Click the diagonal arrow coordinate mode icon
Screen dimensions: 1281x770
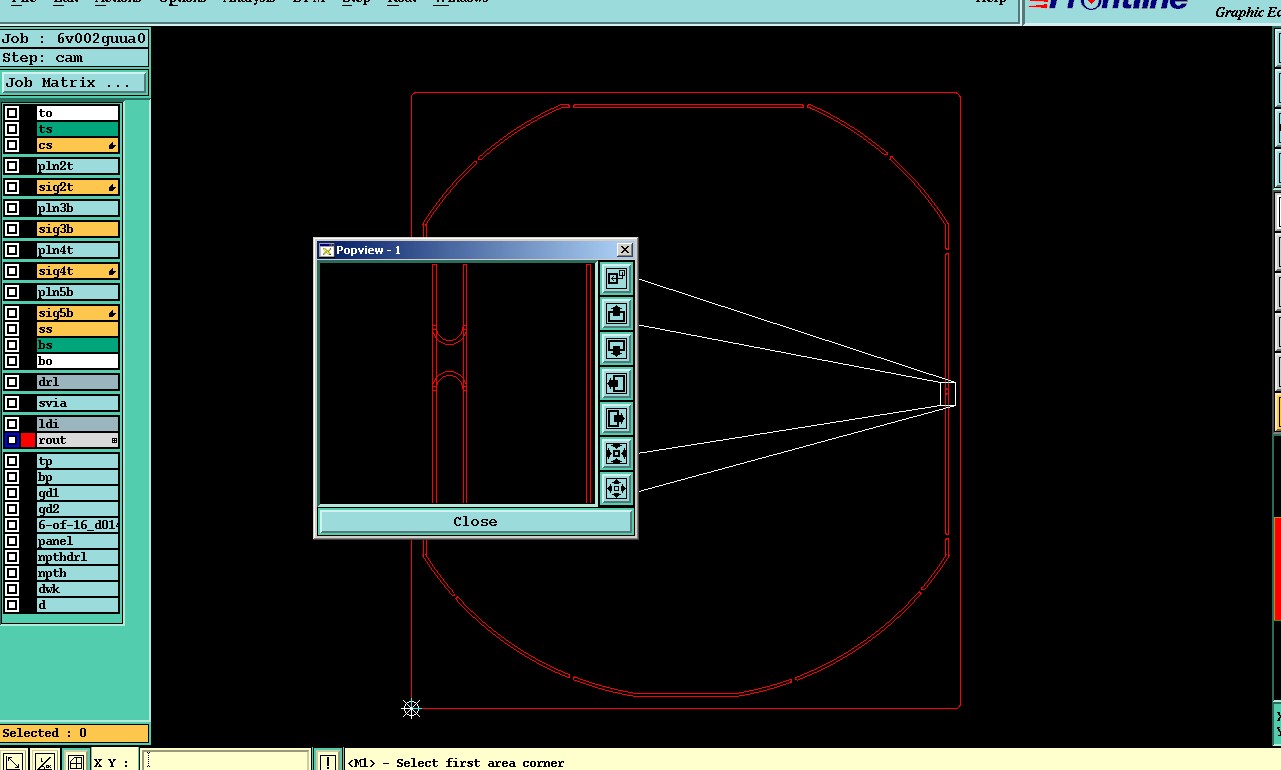(13, 761)
